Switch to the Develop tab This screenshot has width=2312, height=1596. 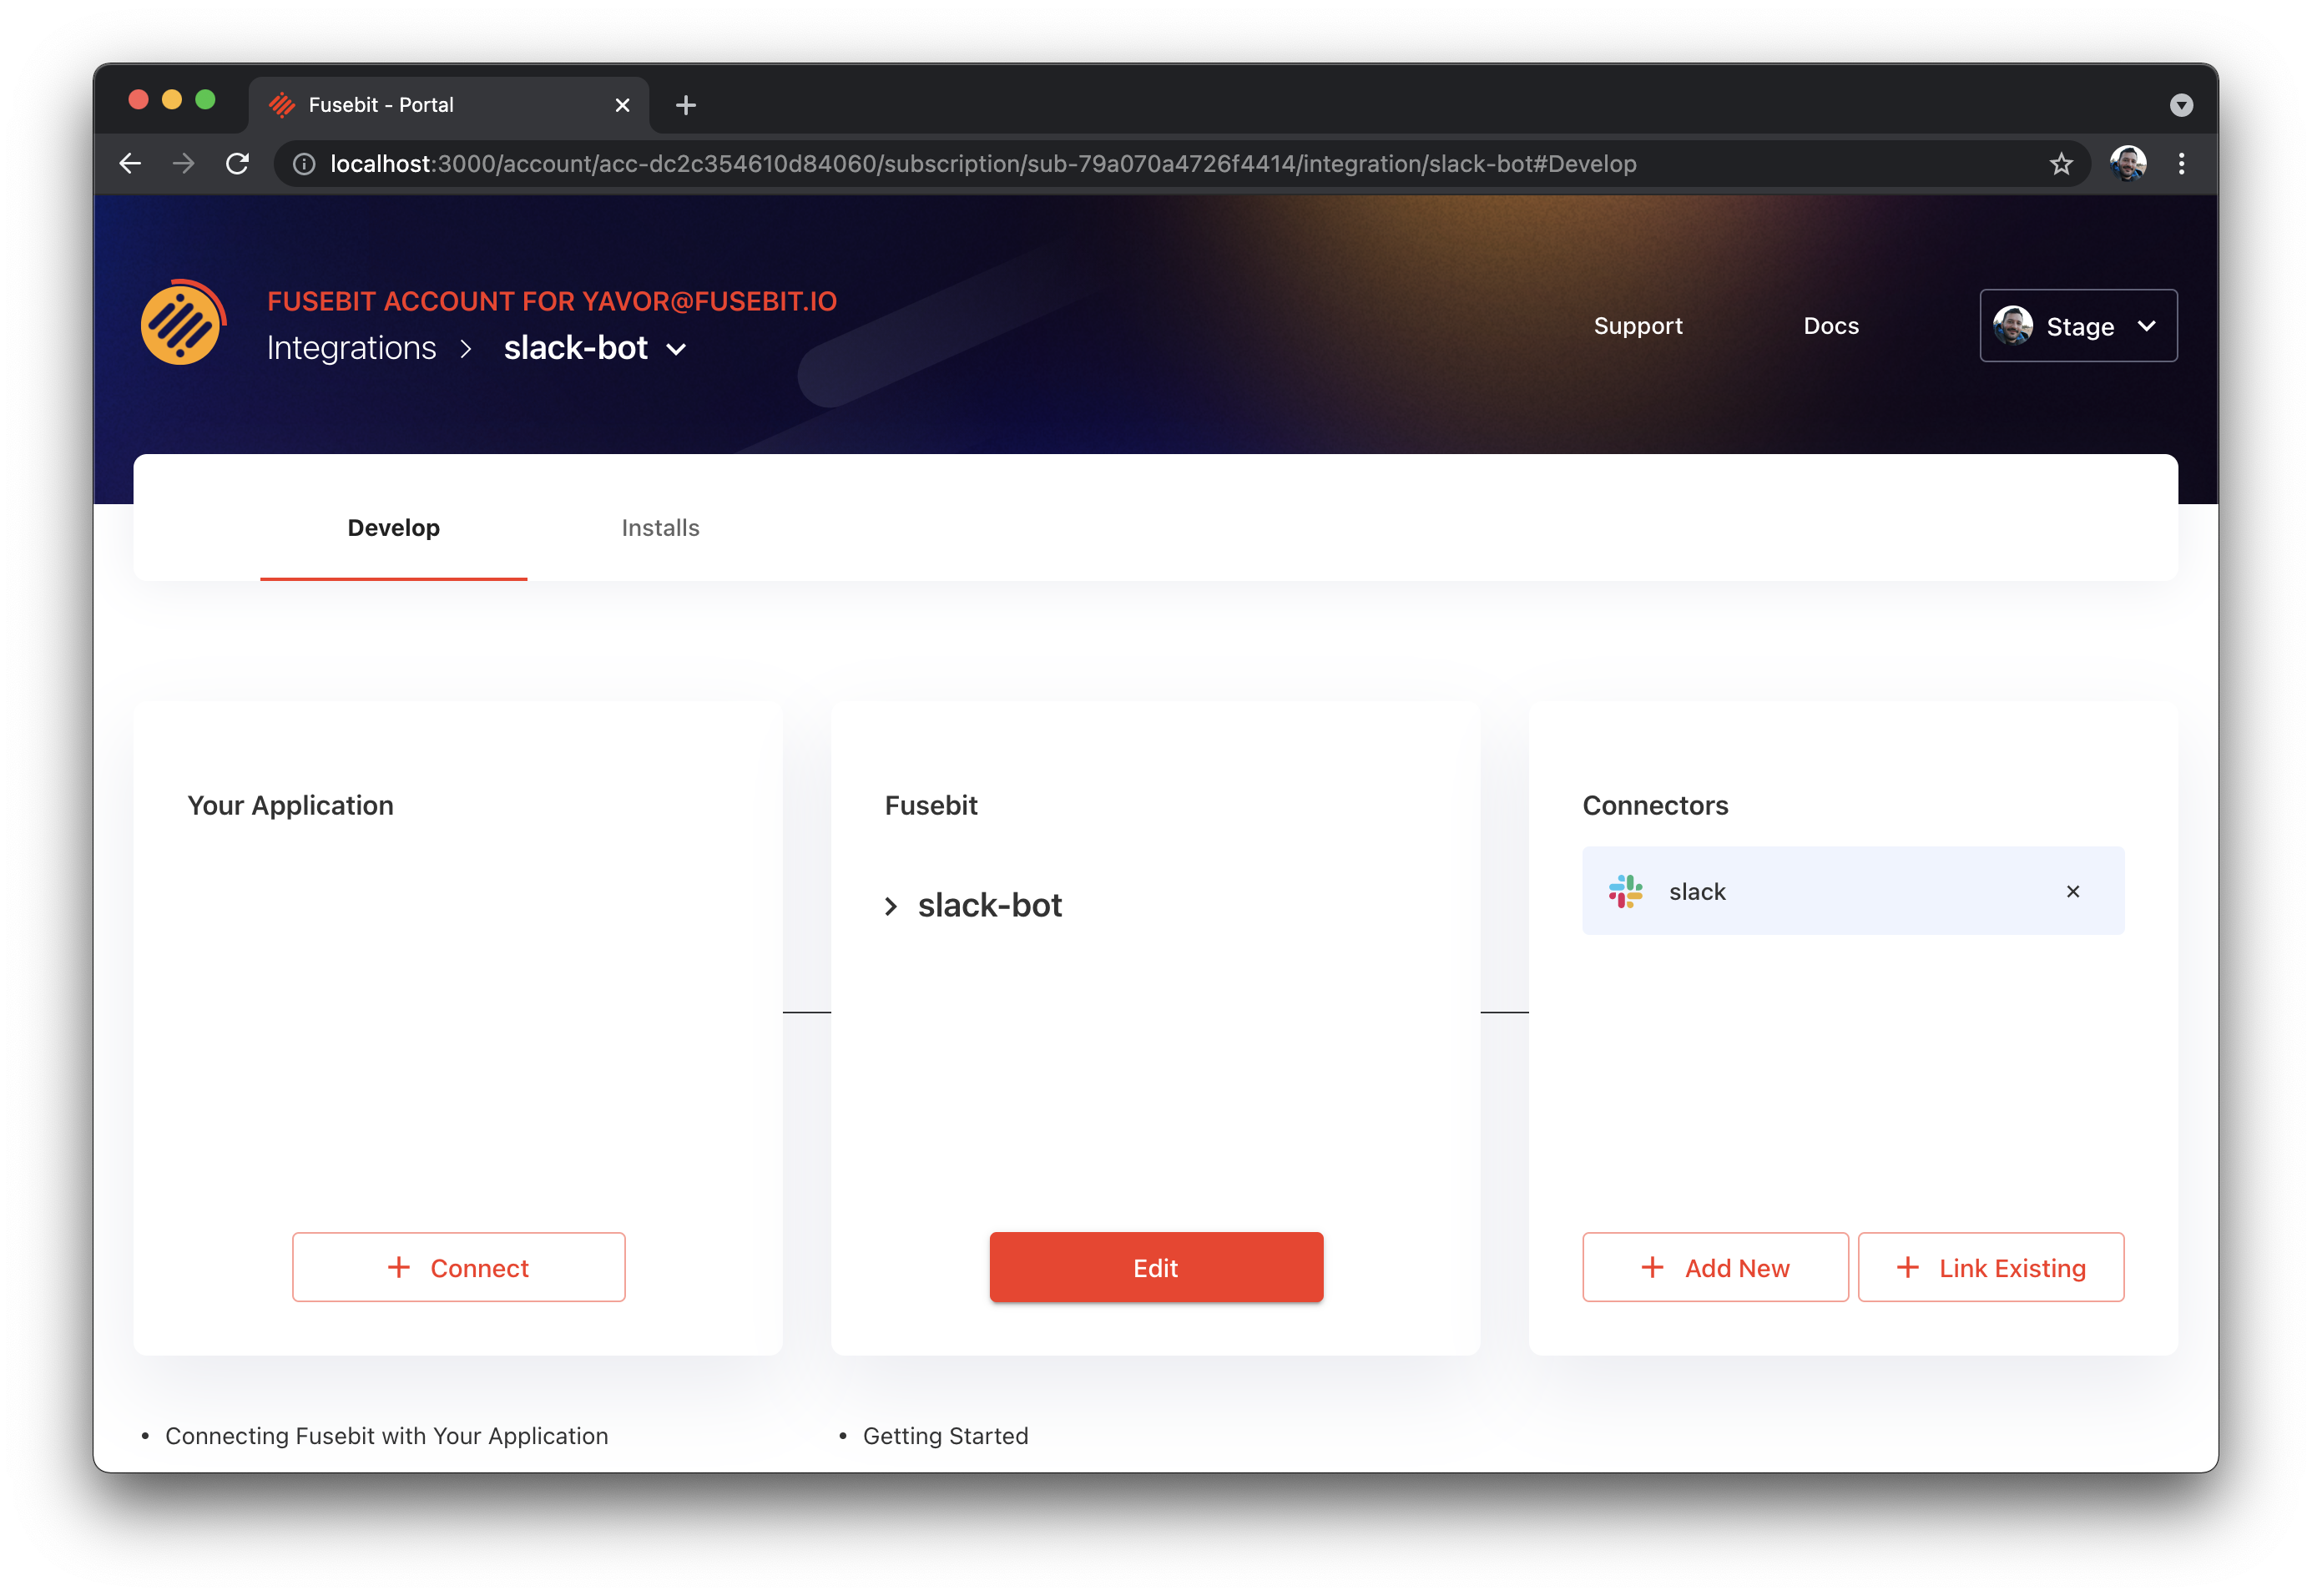(x=393, y=527)
